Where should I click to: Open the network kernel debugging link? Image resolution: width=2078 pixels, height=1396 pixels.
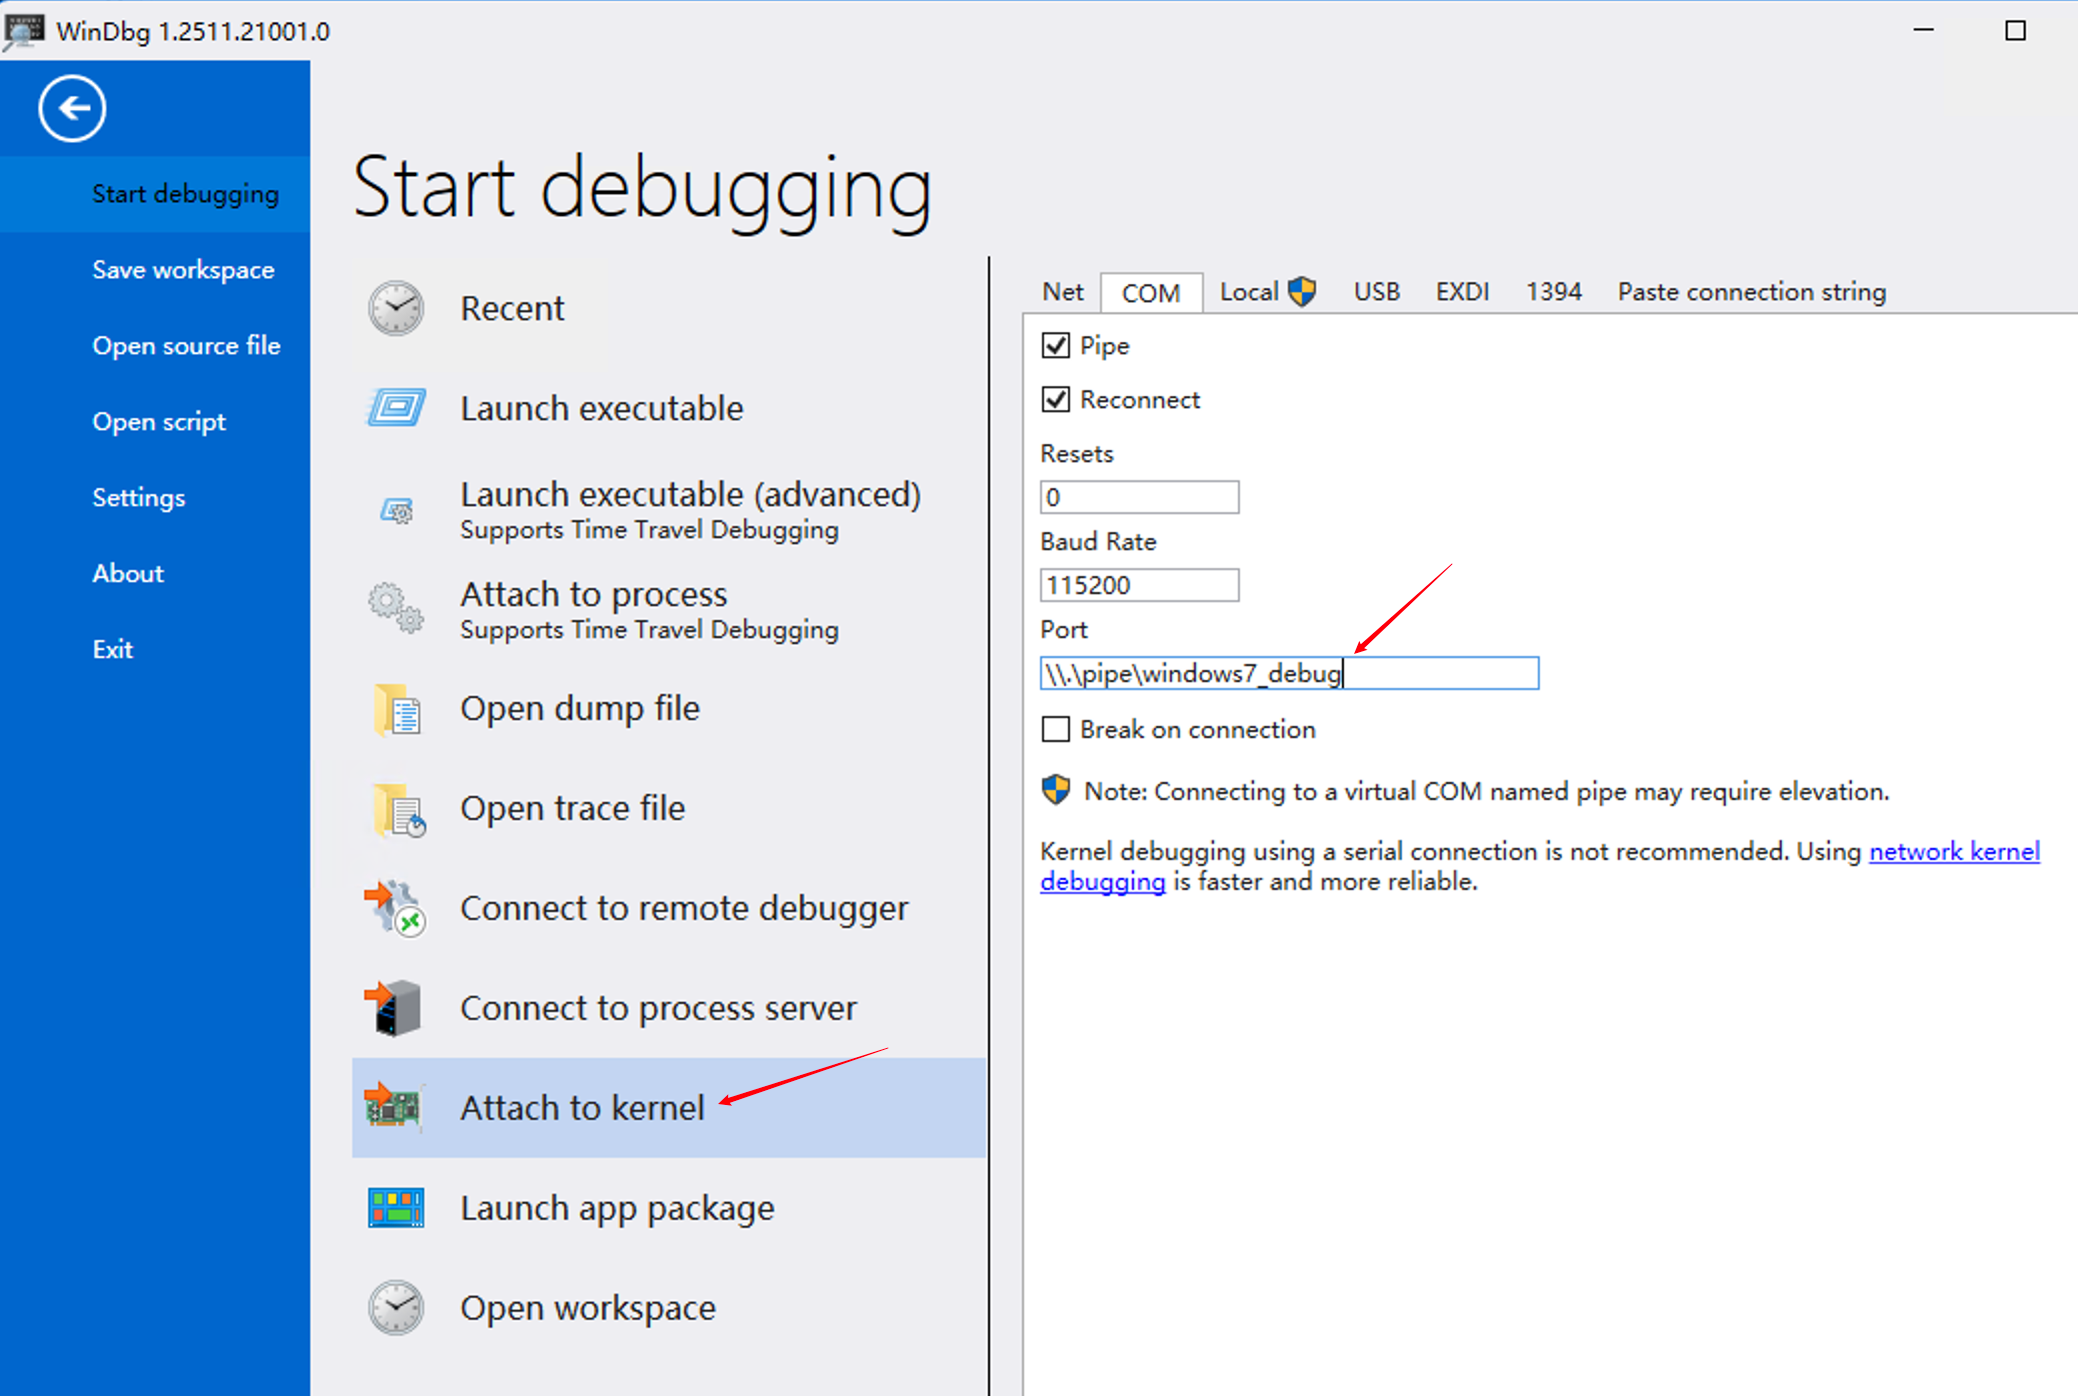tap(1953, 851)
